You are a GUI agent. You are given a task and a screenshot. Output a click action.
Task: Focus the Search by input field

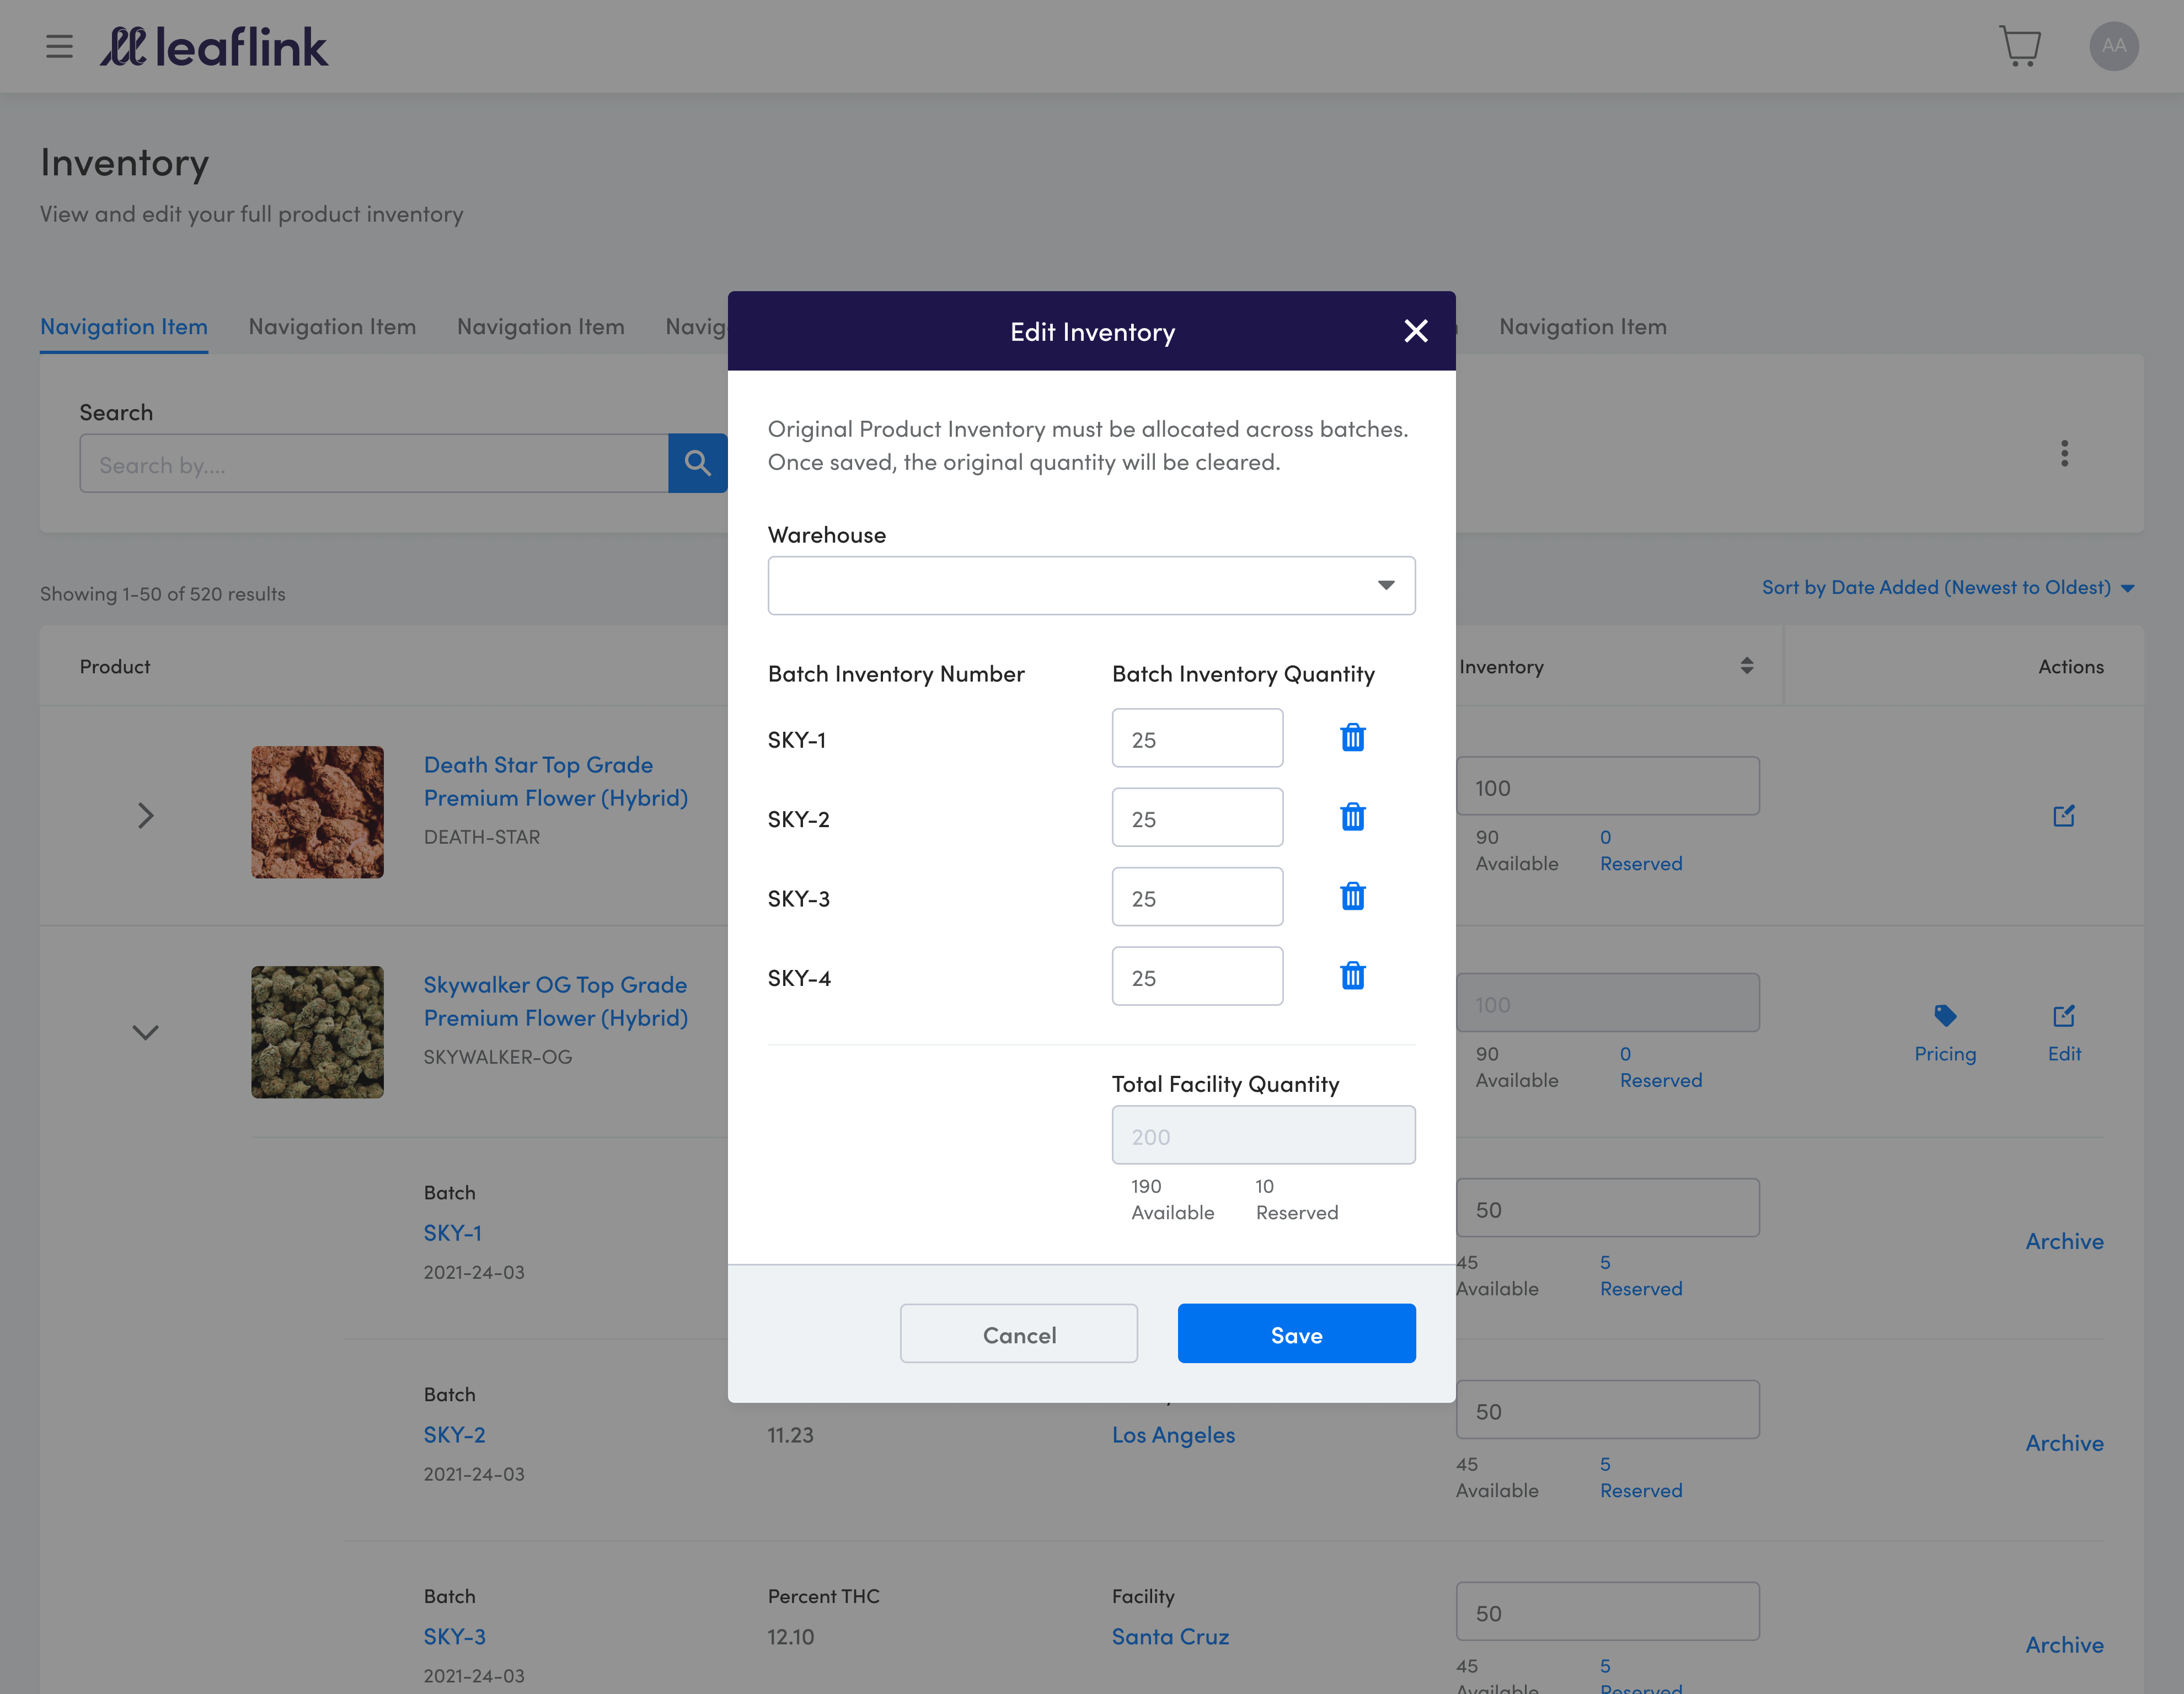[x=374, y=463]
